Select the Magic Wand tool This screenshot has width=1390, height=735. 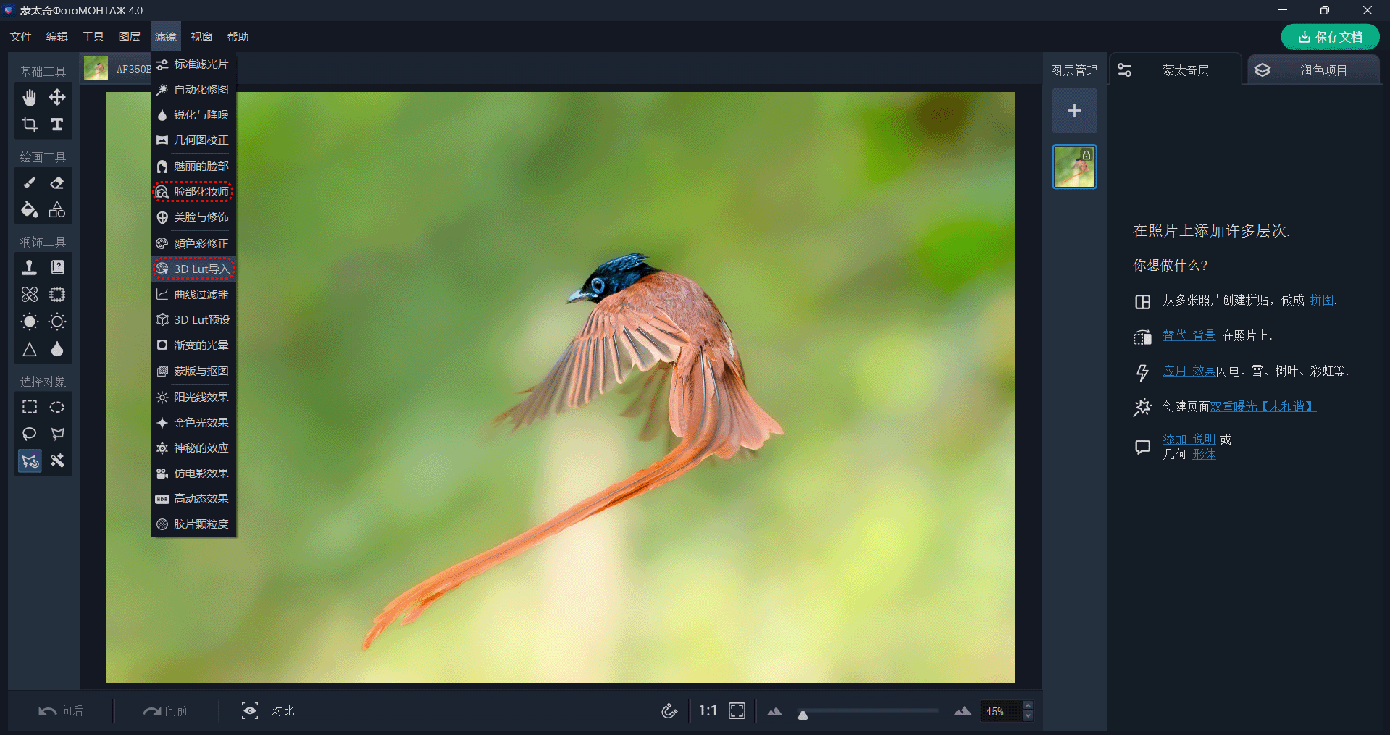coord(58,461)
